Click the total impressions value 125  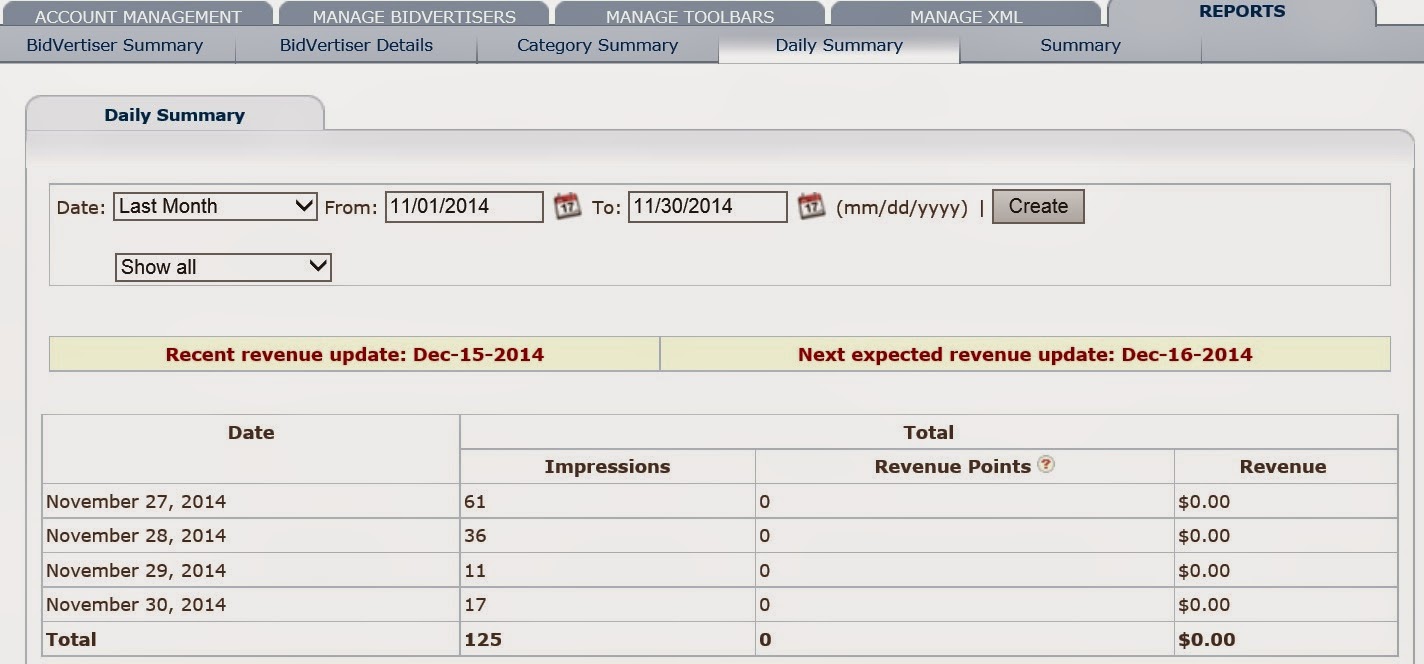click(483, 639)
